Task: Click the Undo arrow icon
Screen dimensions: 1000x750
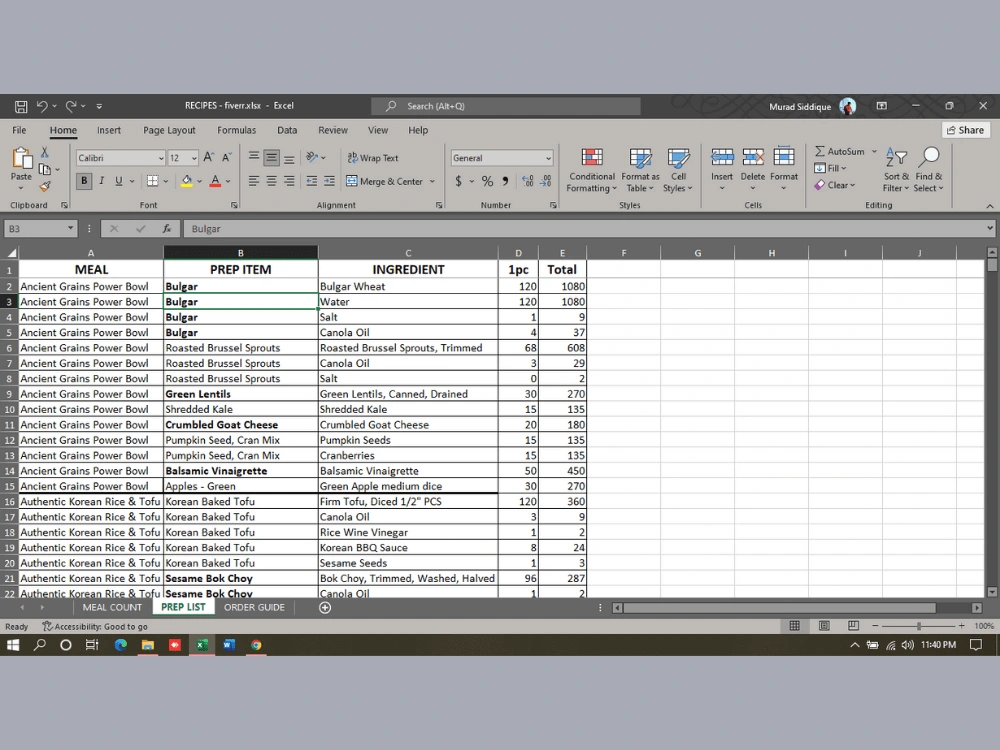Action: [41, 106]
